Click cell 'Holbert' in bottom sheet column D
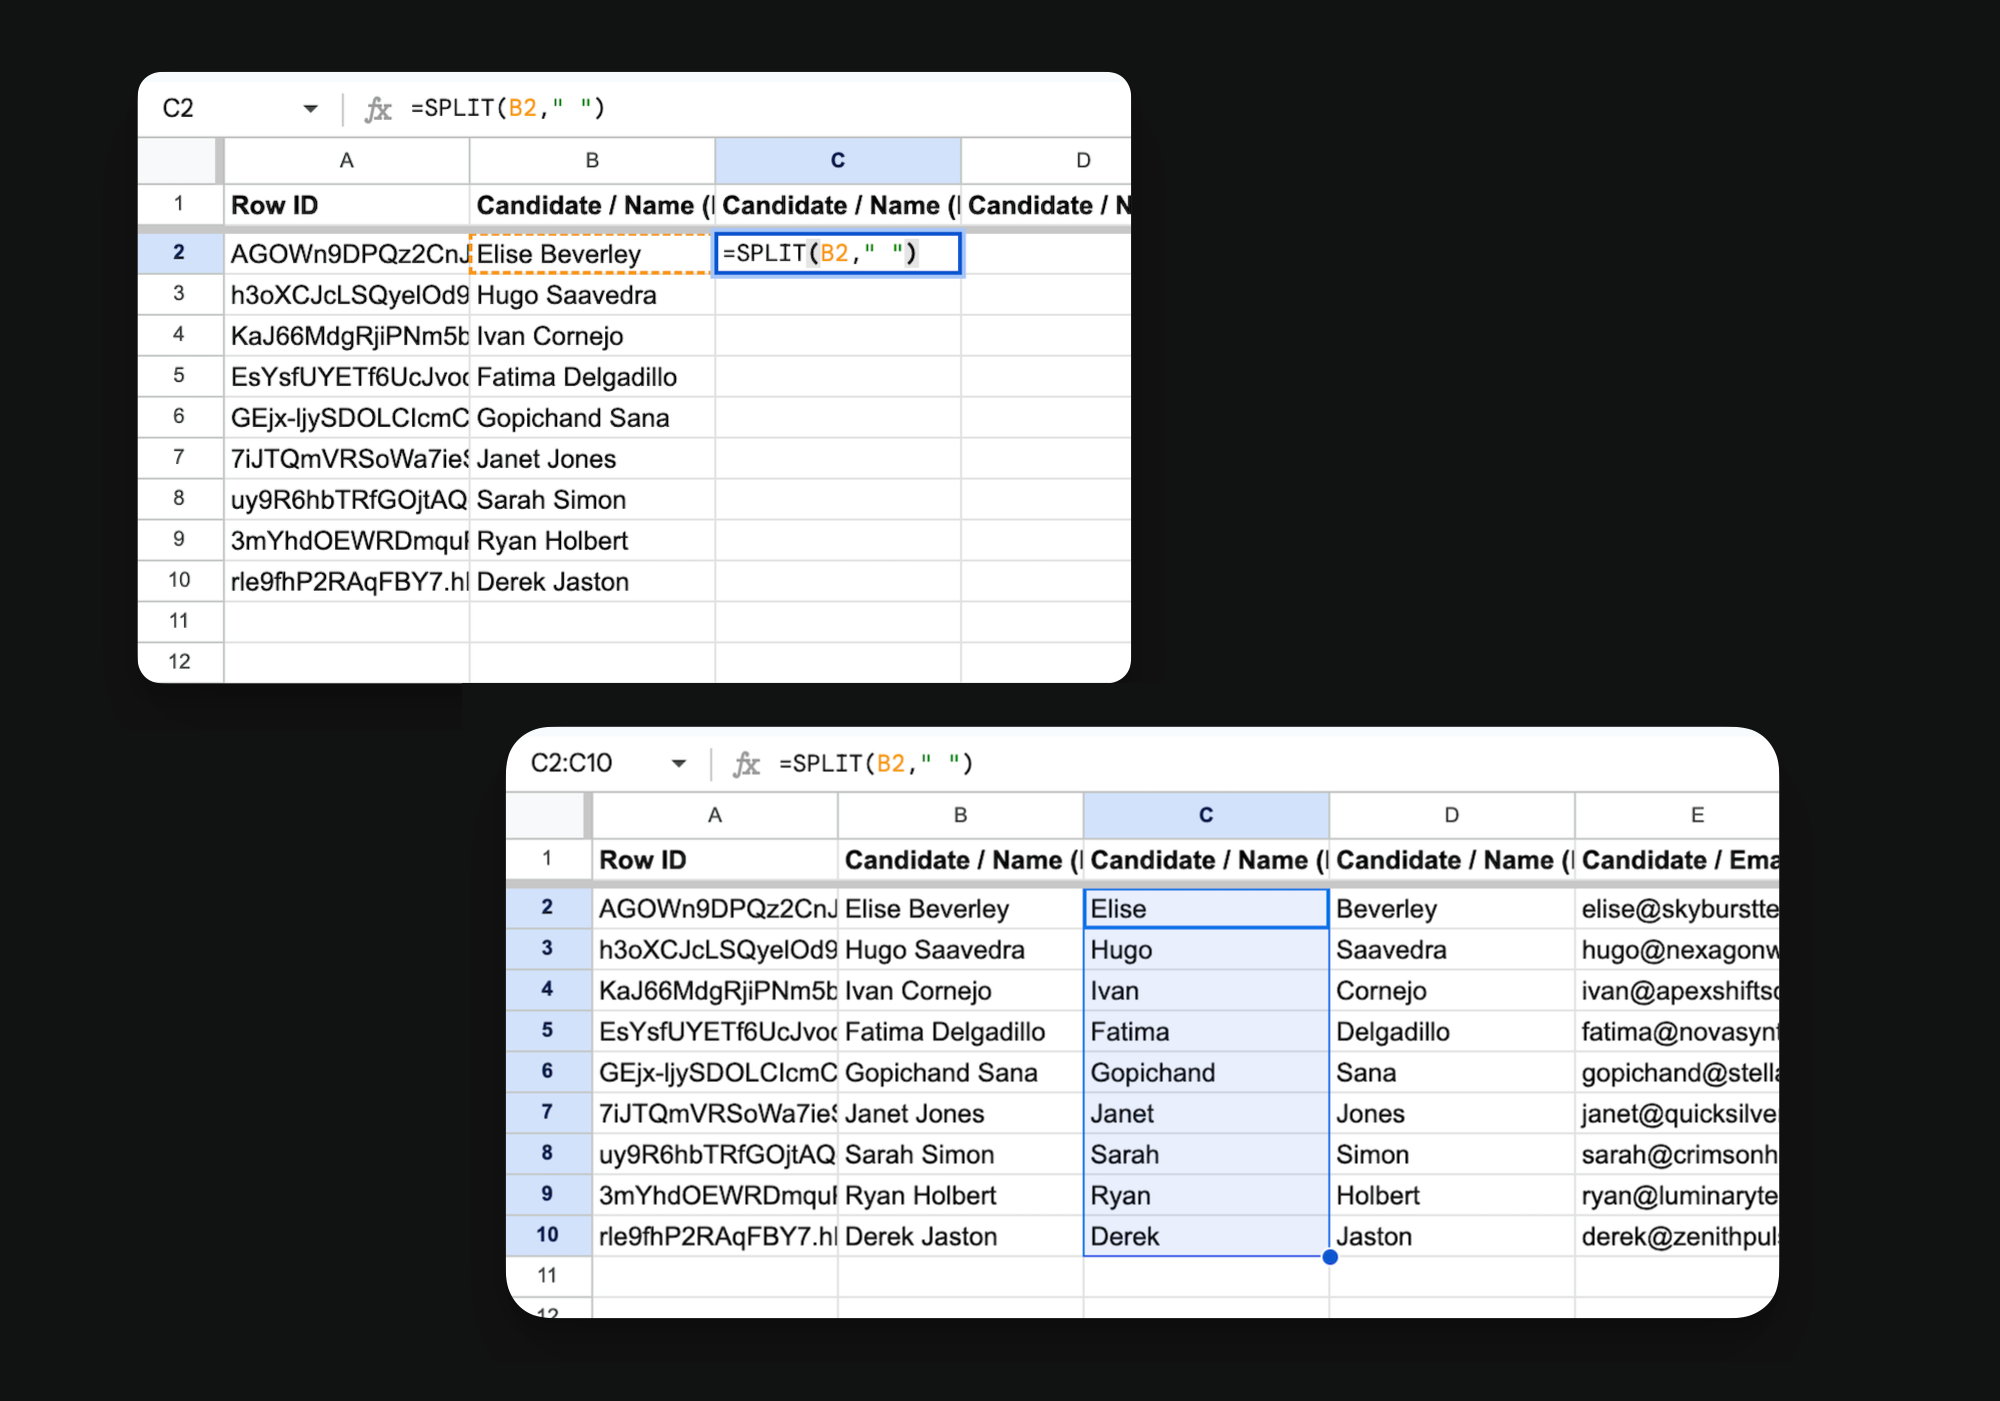 point(1452,1196)
